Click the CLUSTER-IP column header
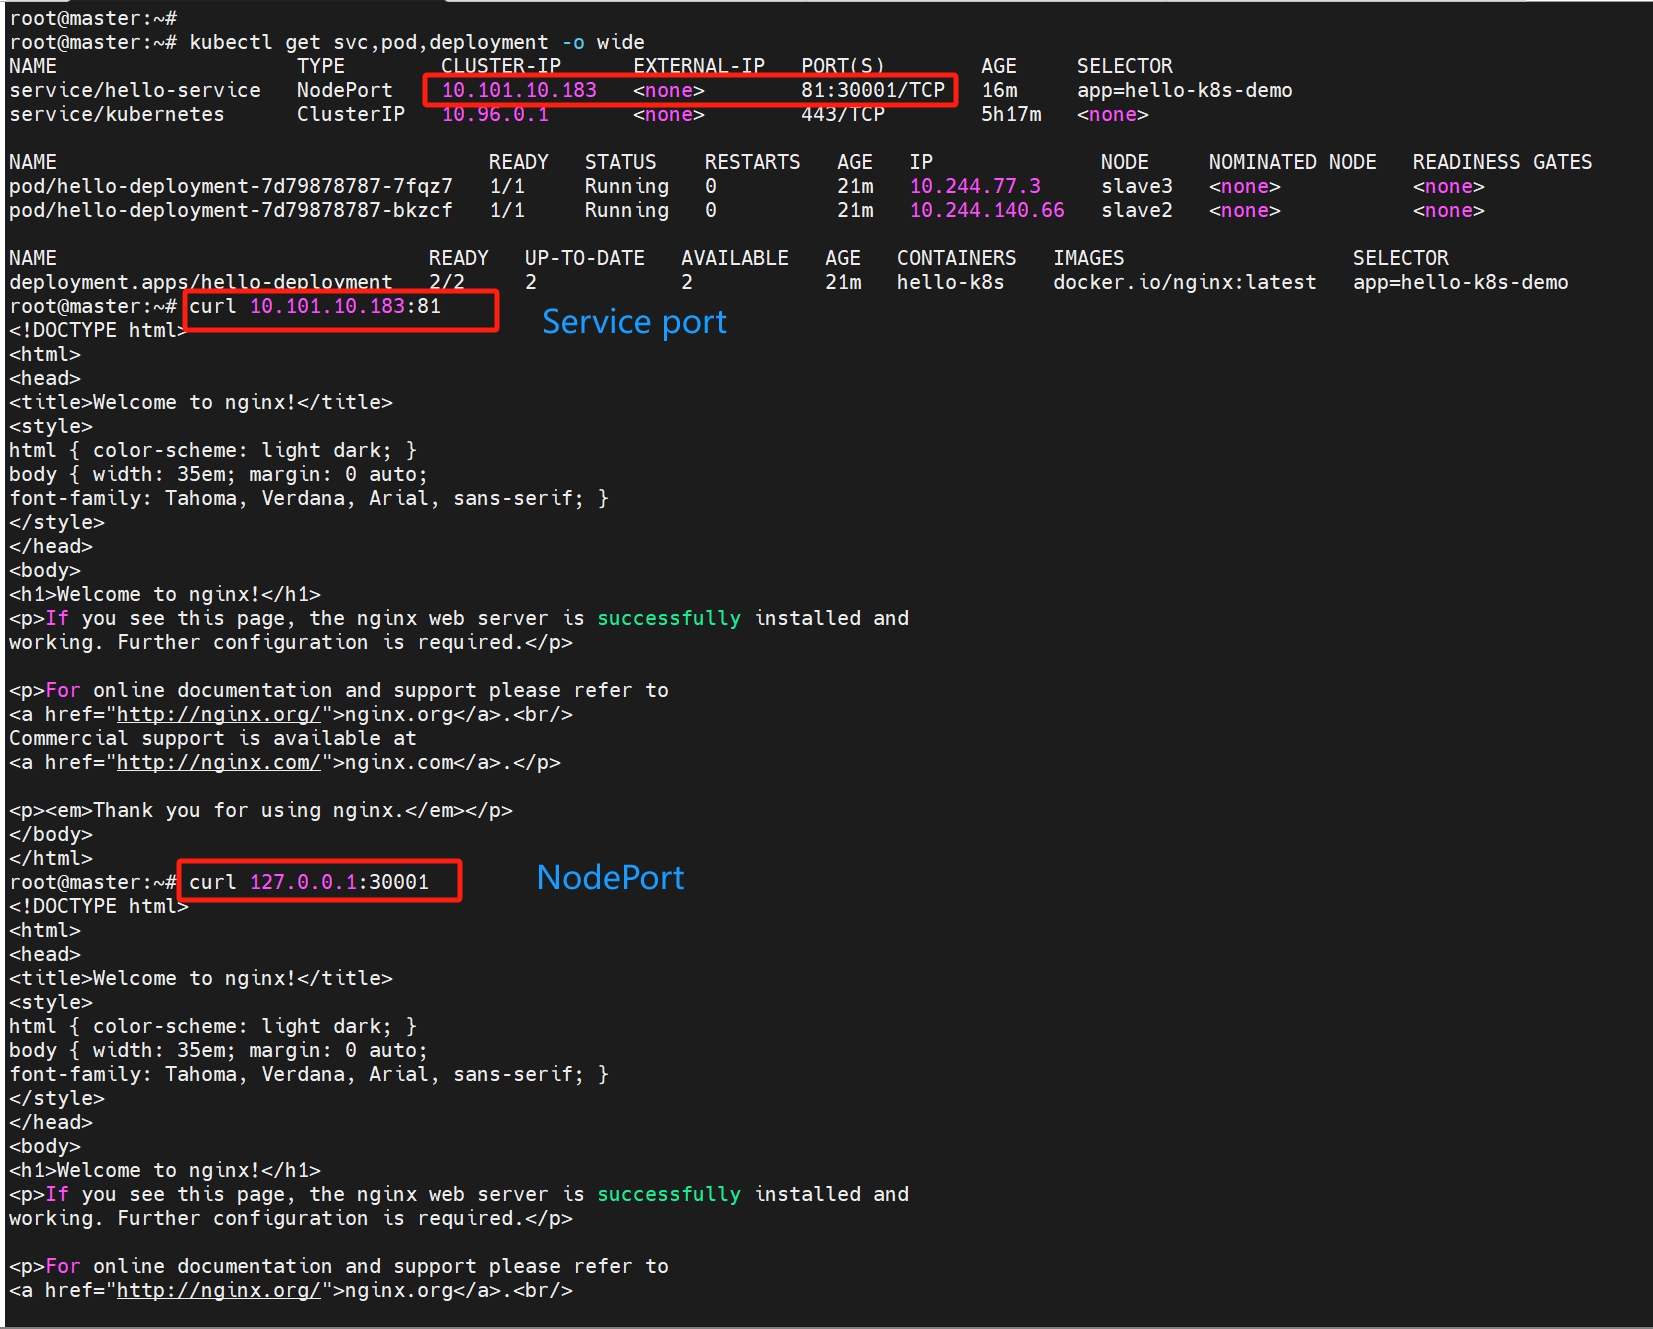The width and height of the screenshot is (1653, 1329). pyautogui.click(x=501, y=66)
